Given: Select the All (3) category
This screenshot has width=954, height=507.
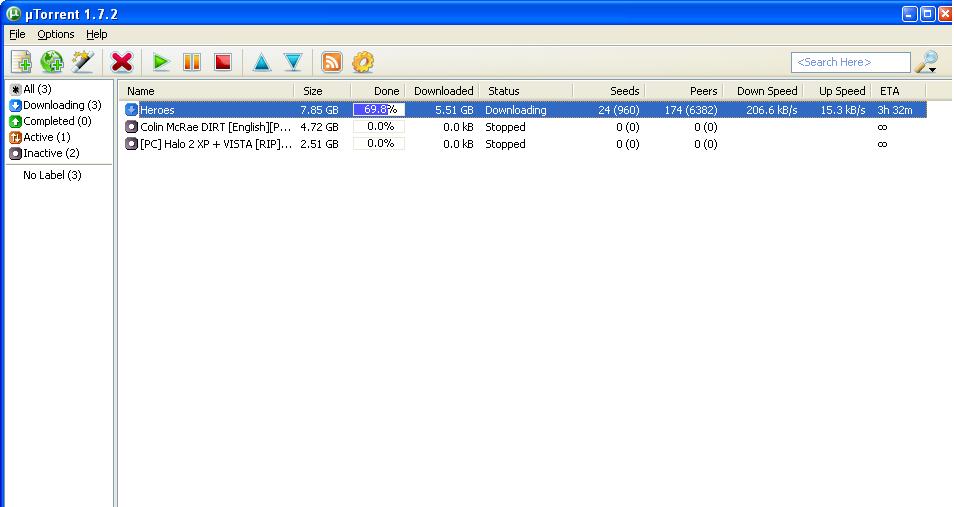Looking at the screenshot, I should 30,89.
